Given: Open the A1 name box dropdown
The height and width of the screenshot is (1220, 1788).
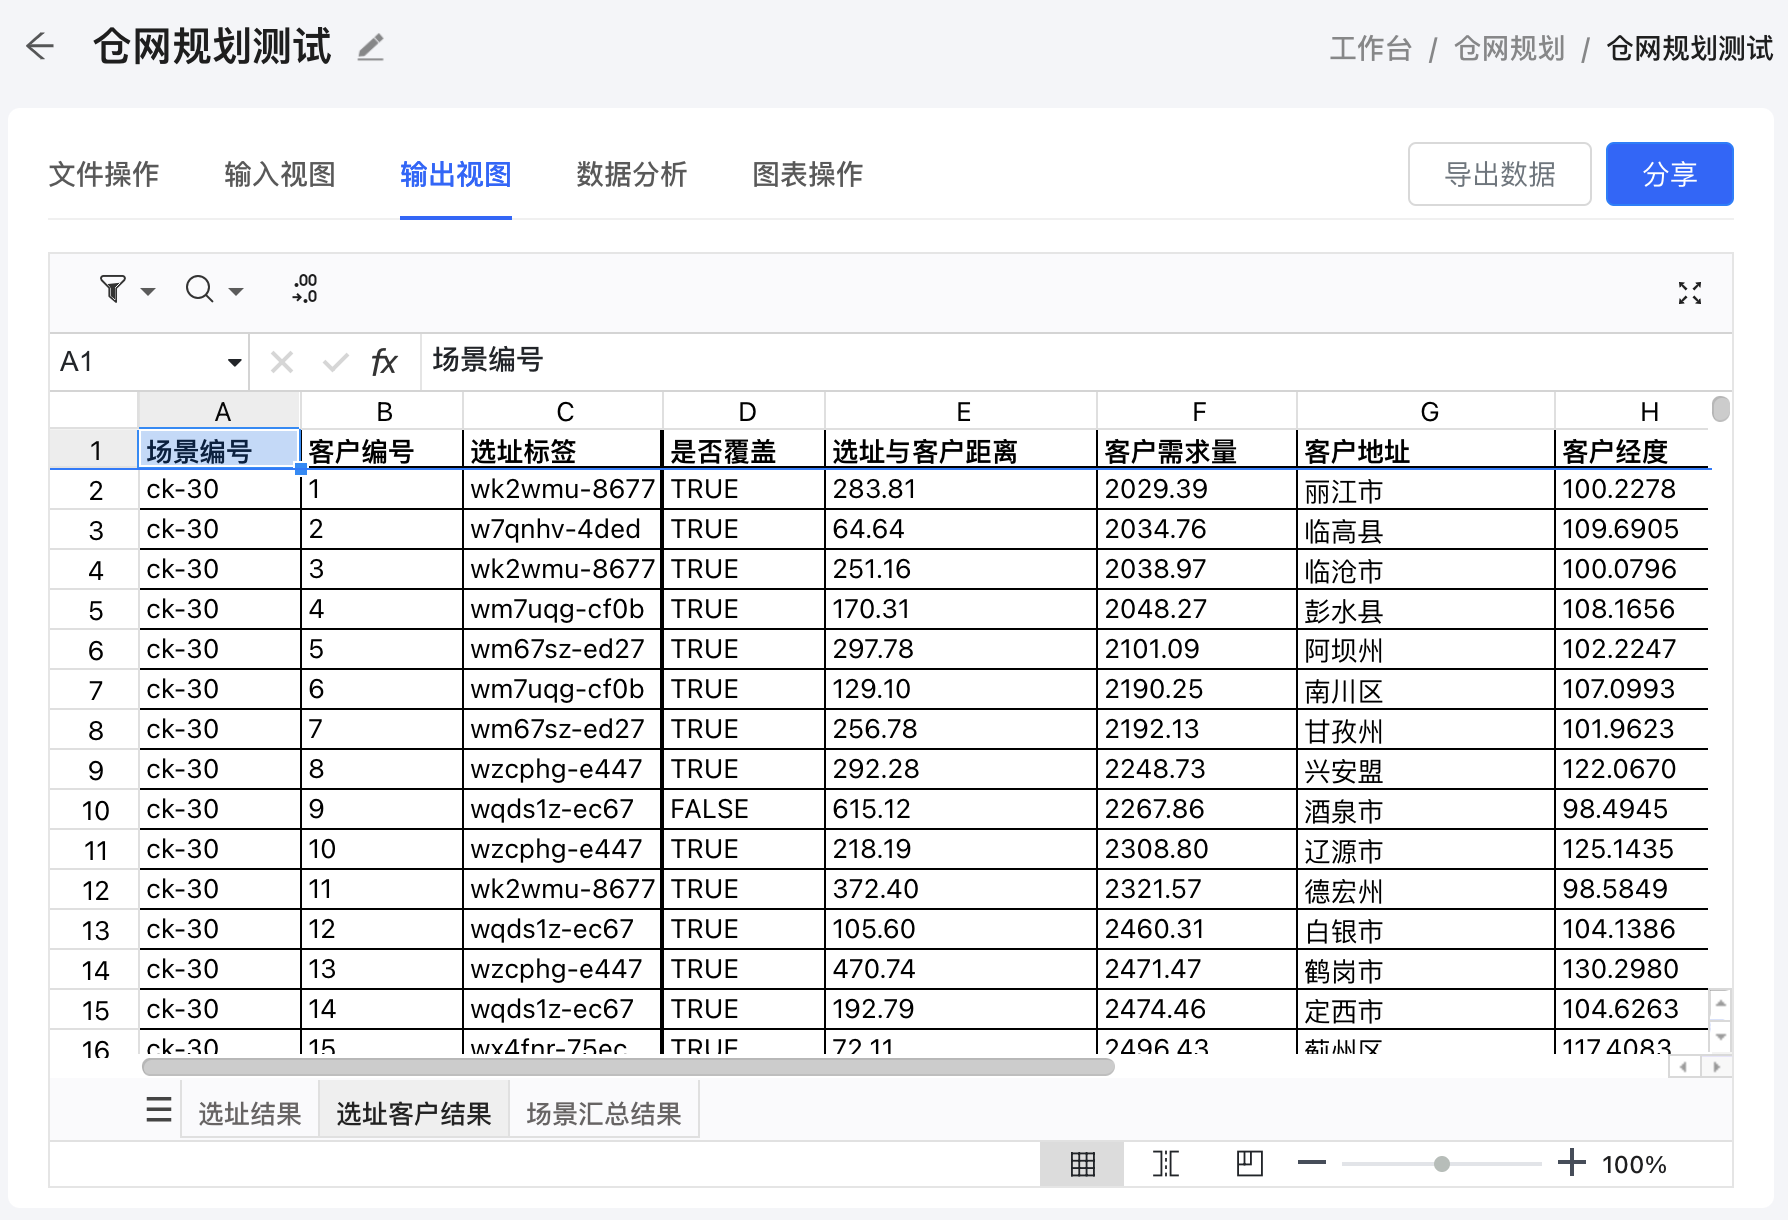Looking at the screenshot, I should [x=234, y=362].
